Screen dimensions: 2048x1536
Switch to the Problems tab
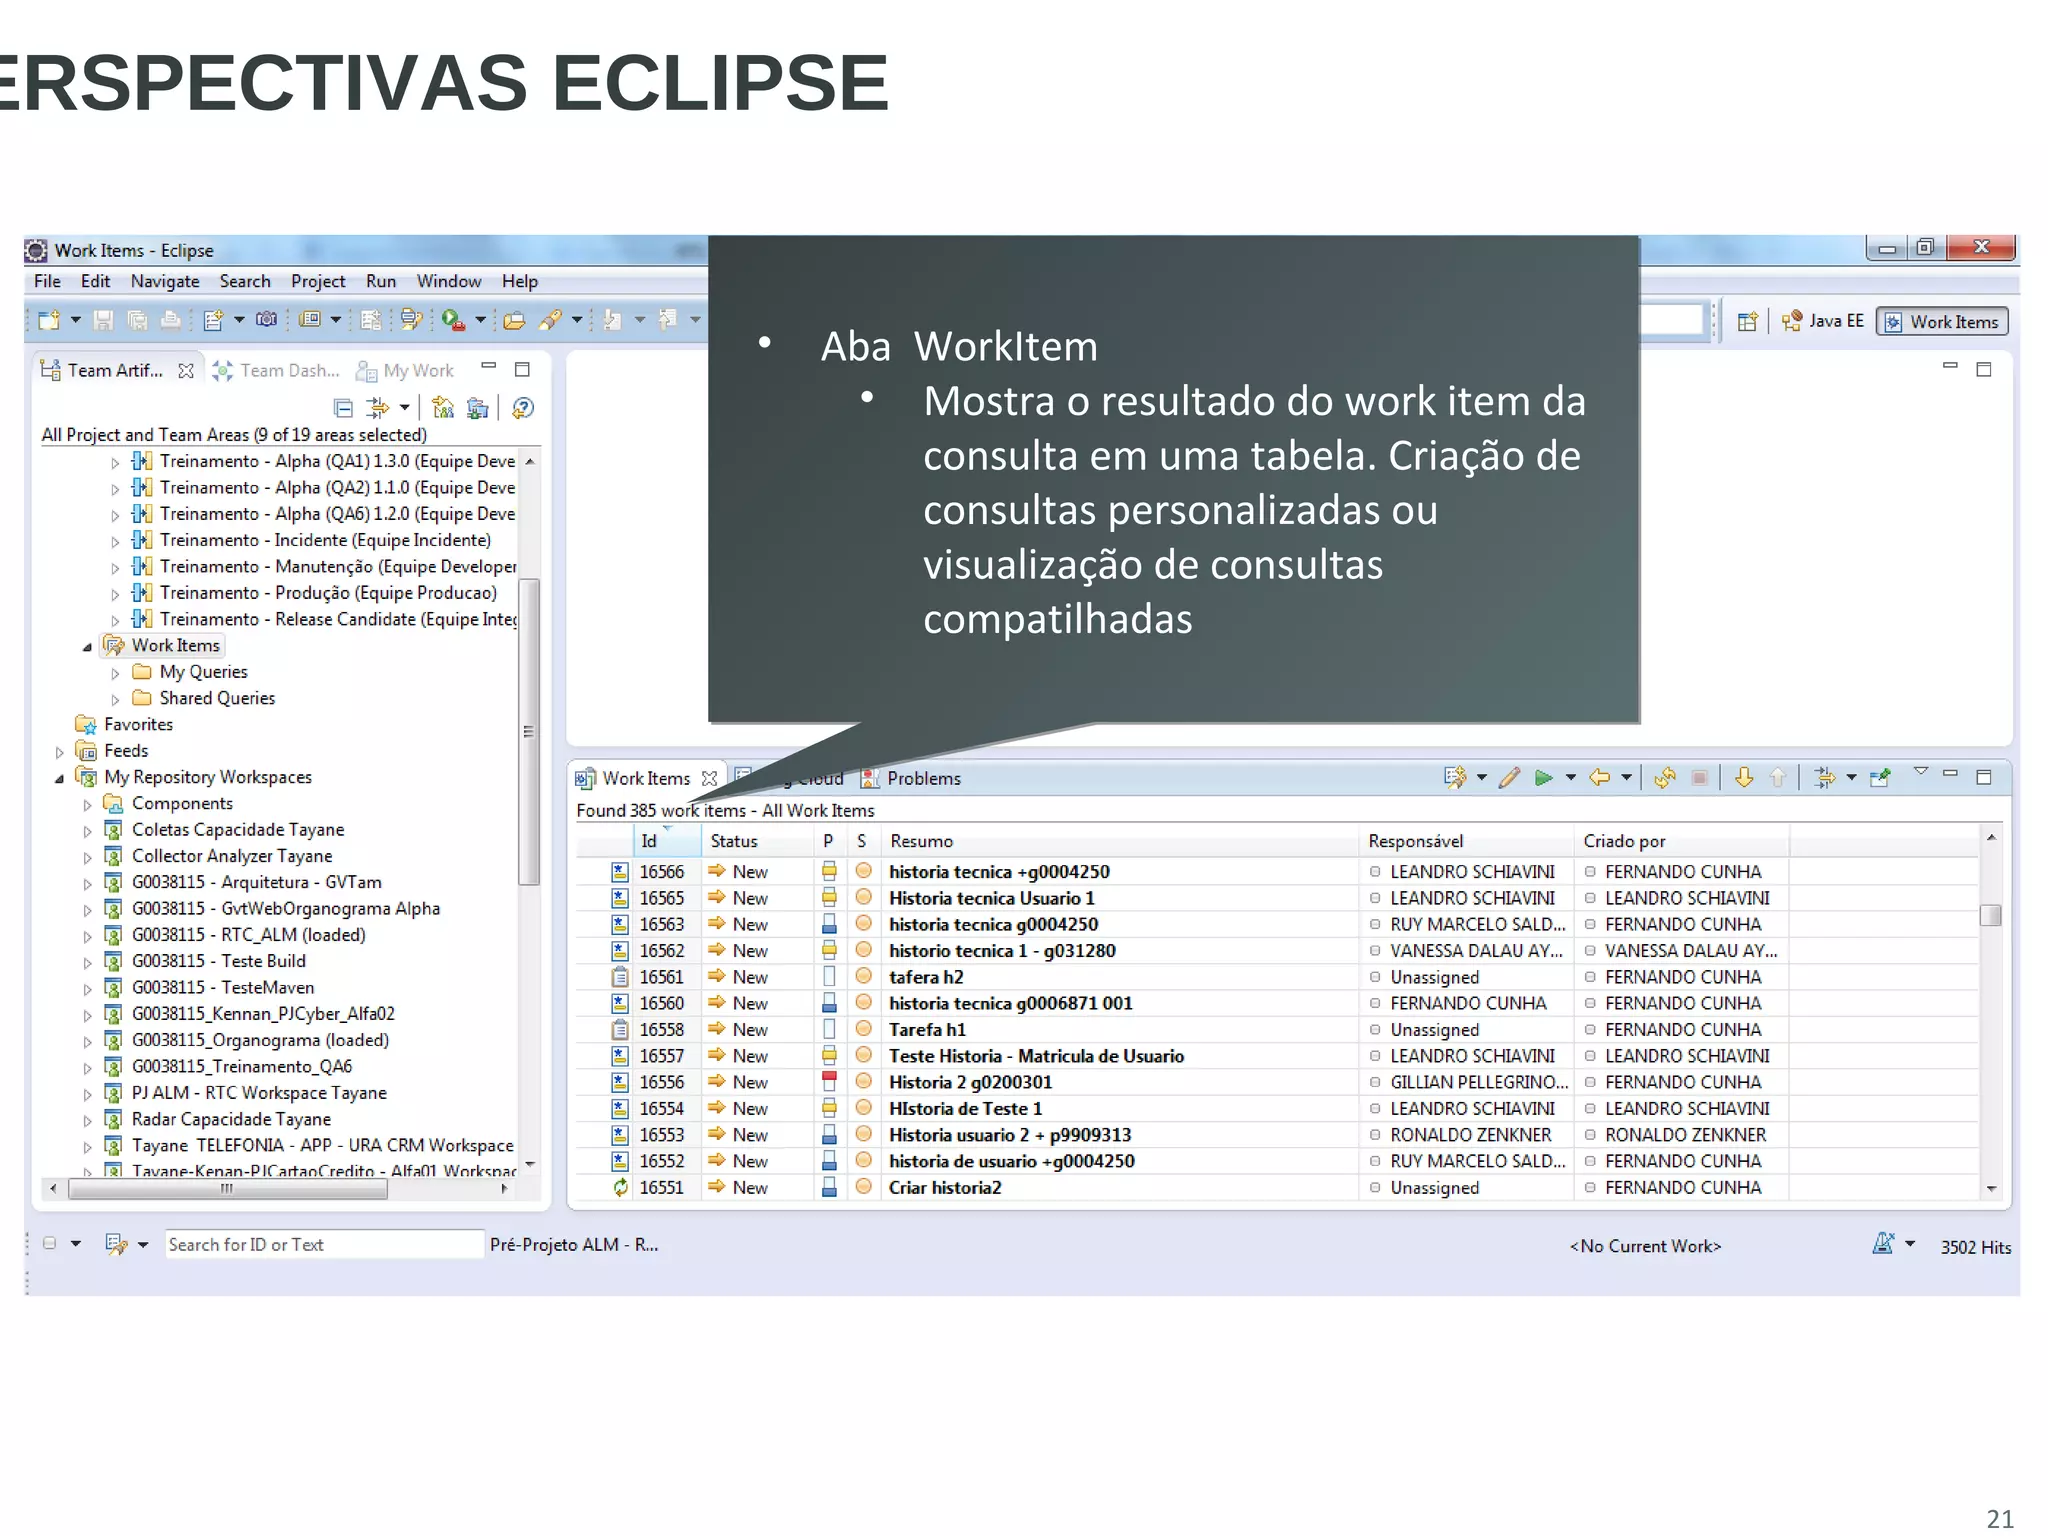coord(911,779)
